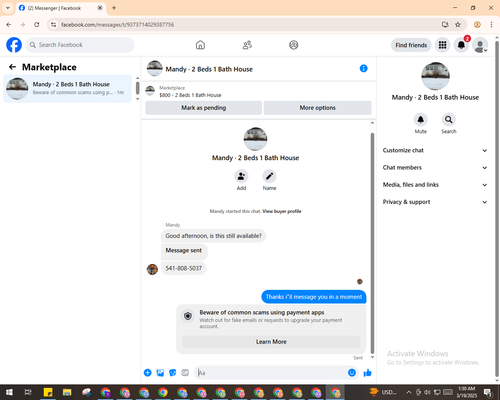
Task: Open the View buyer profile link
Action: click(282, 211)
